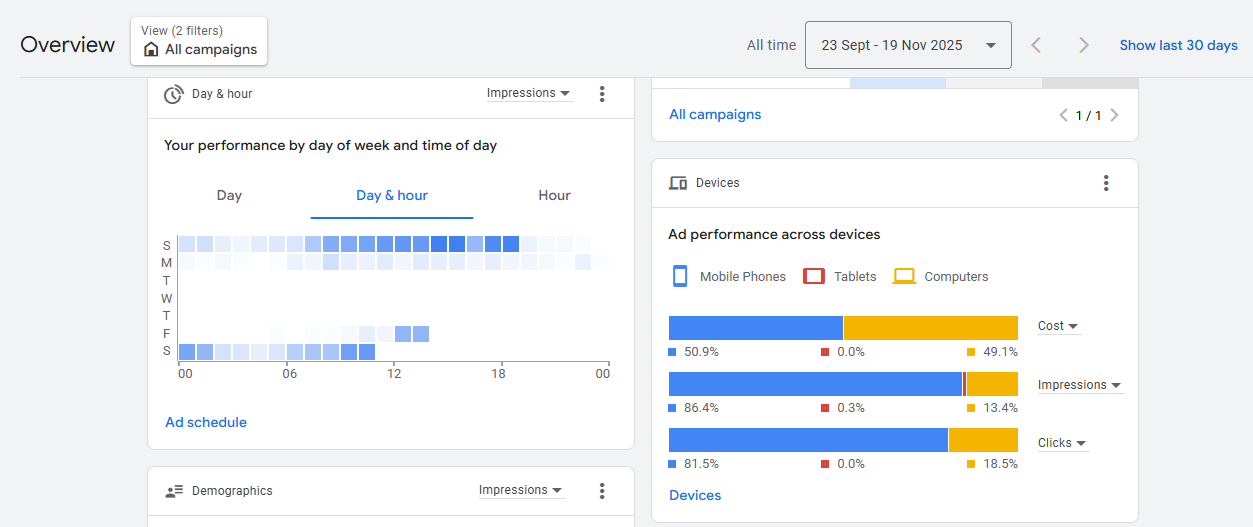
Task: Click the Day & hour clock icon
Action: [174, 94]
